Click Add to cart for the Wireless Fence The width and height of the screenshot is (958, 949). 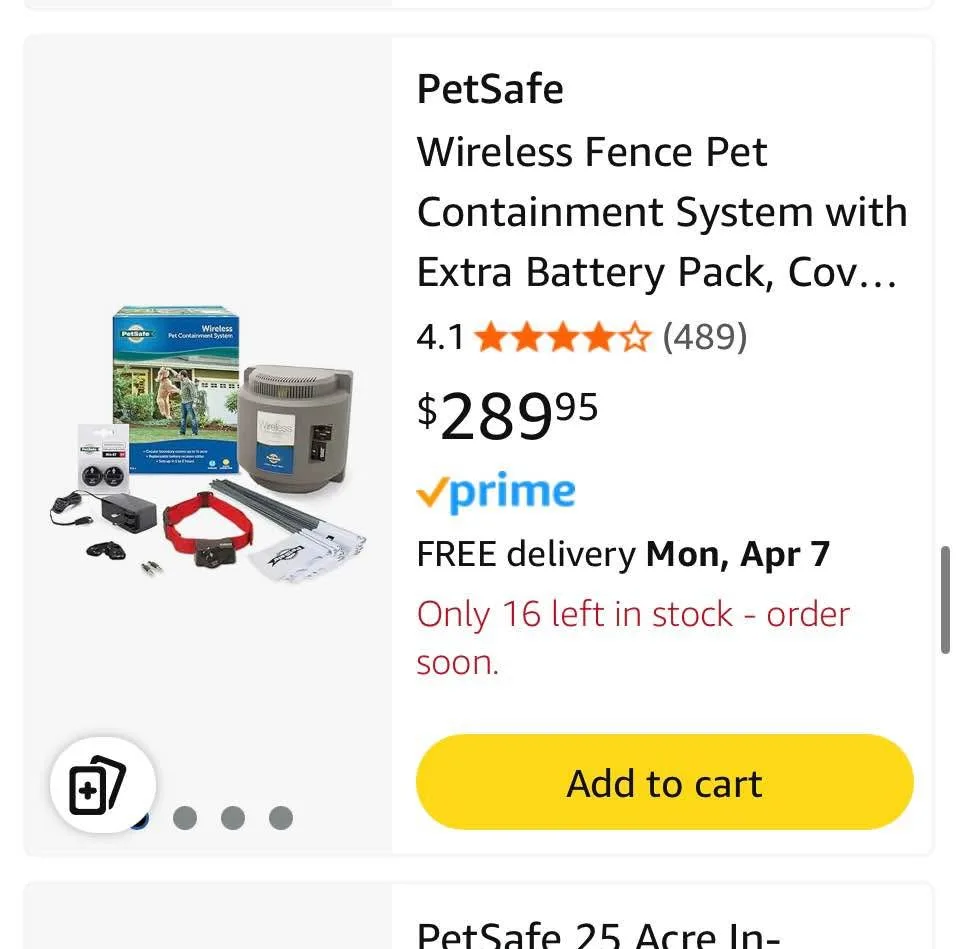663,783
